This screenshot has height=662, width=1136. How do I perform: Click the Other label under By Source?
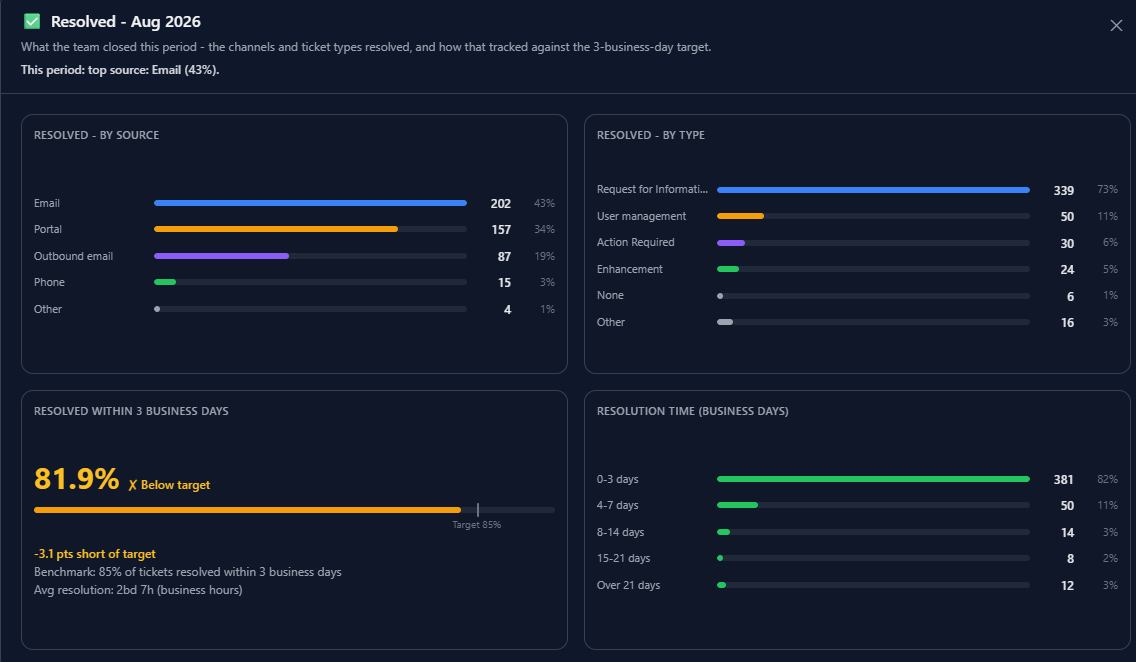coord(48,309)
